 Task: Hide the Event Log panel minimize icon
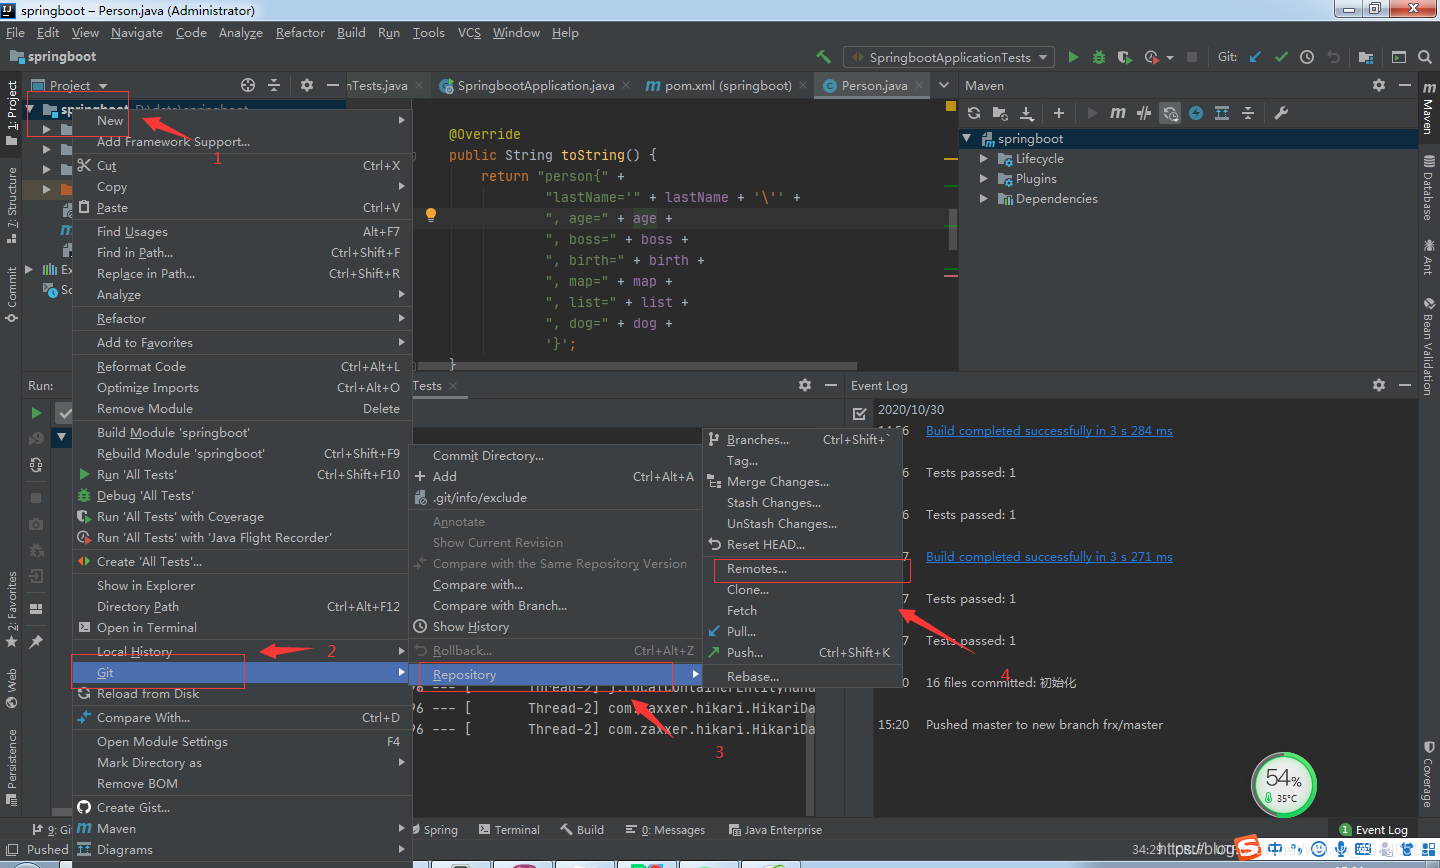[1405, 385]
